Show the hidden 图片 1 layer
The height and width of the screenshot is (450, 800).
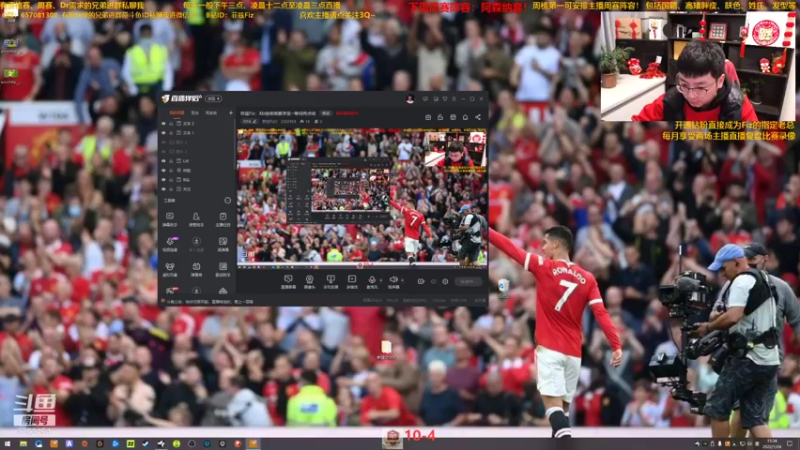coord(164,142)
